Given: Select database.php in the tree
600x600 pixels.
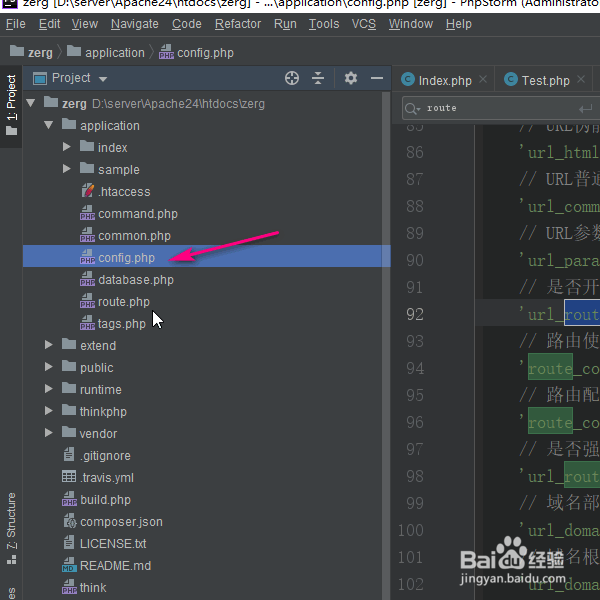Looking at the screenshot, I should 127,280.
